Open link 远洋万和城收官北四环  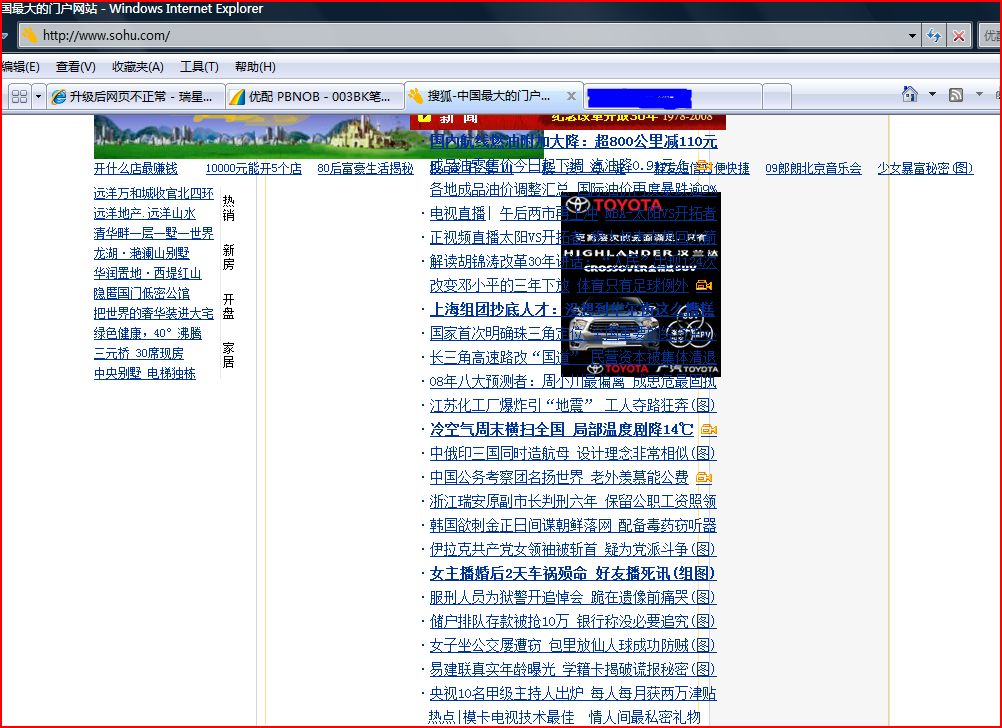click(x=153, y=194)
